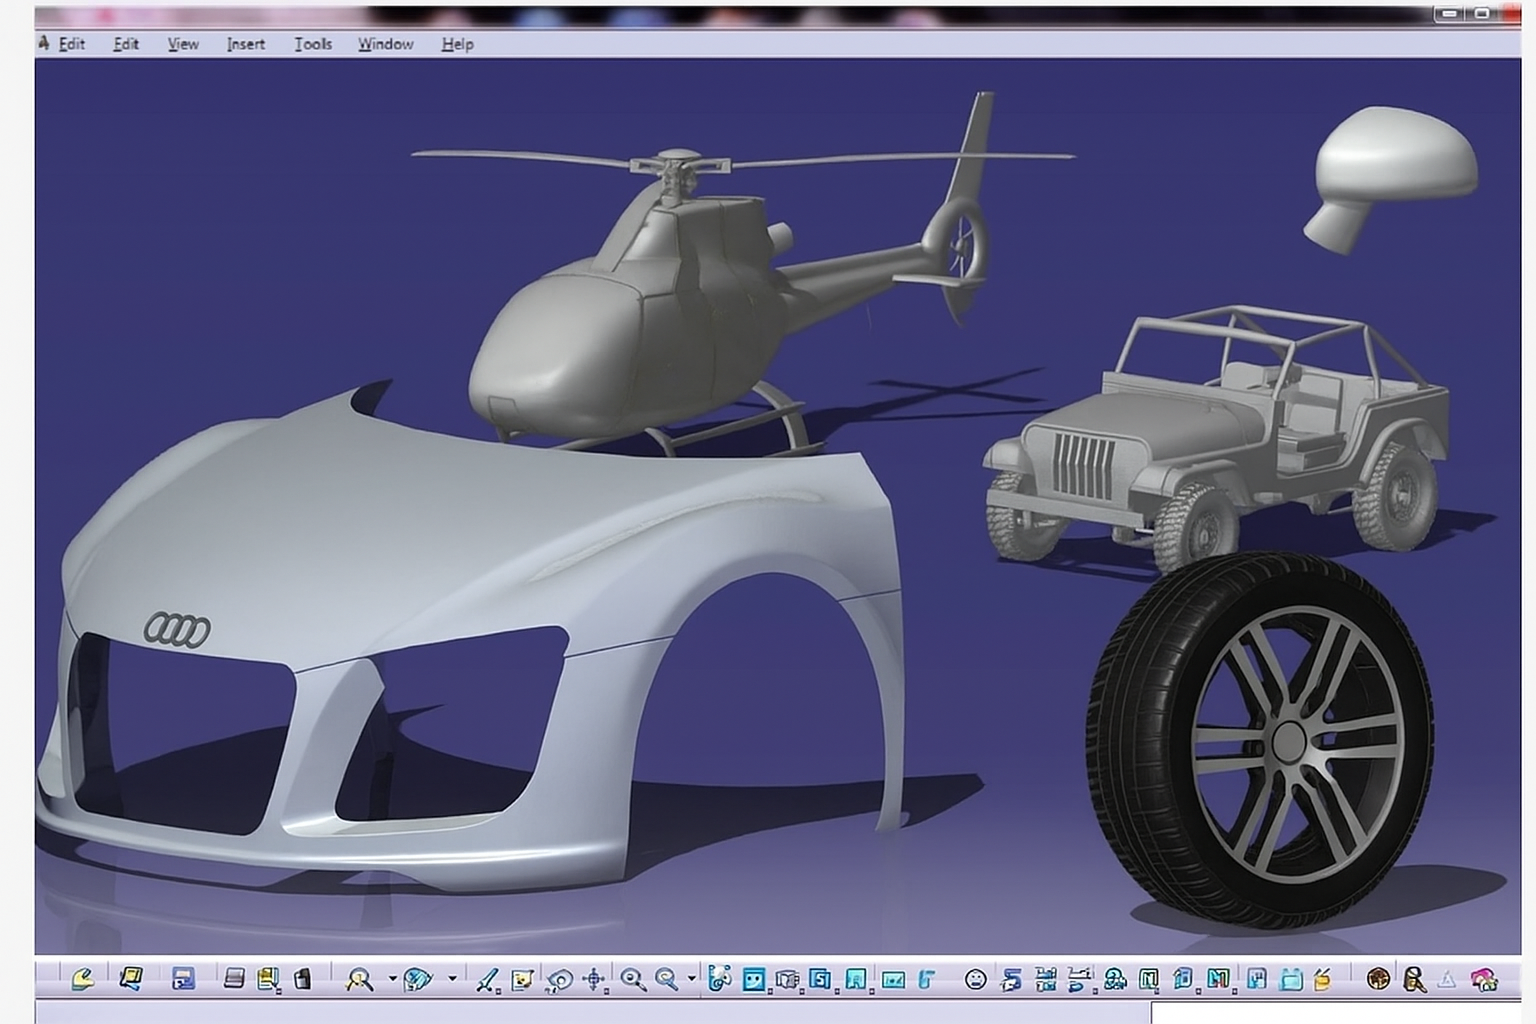Click the smiley face toolbar icon

tap(975, 979)
